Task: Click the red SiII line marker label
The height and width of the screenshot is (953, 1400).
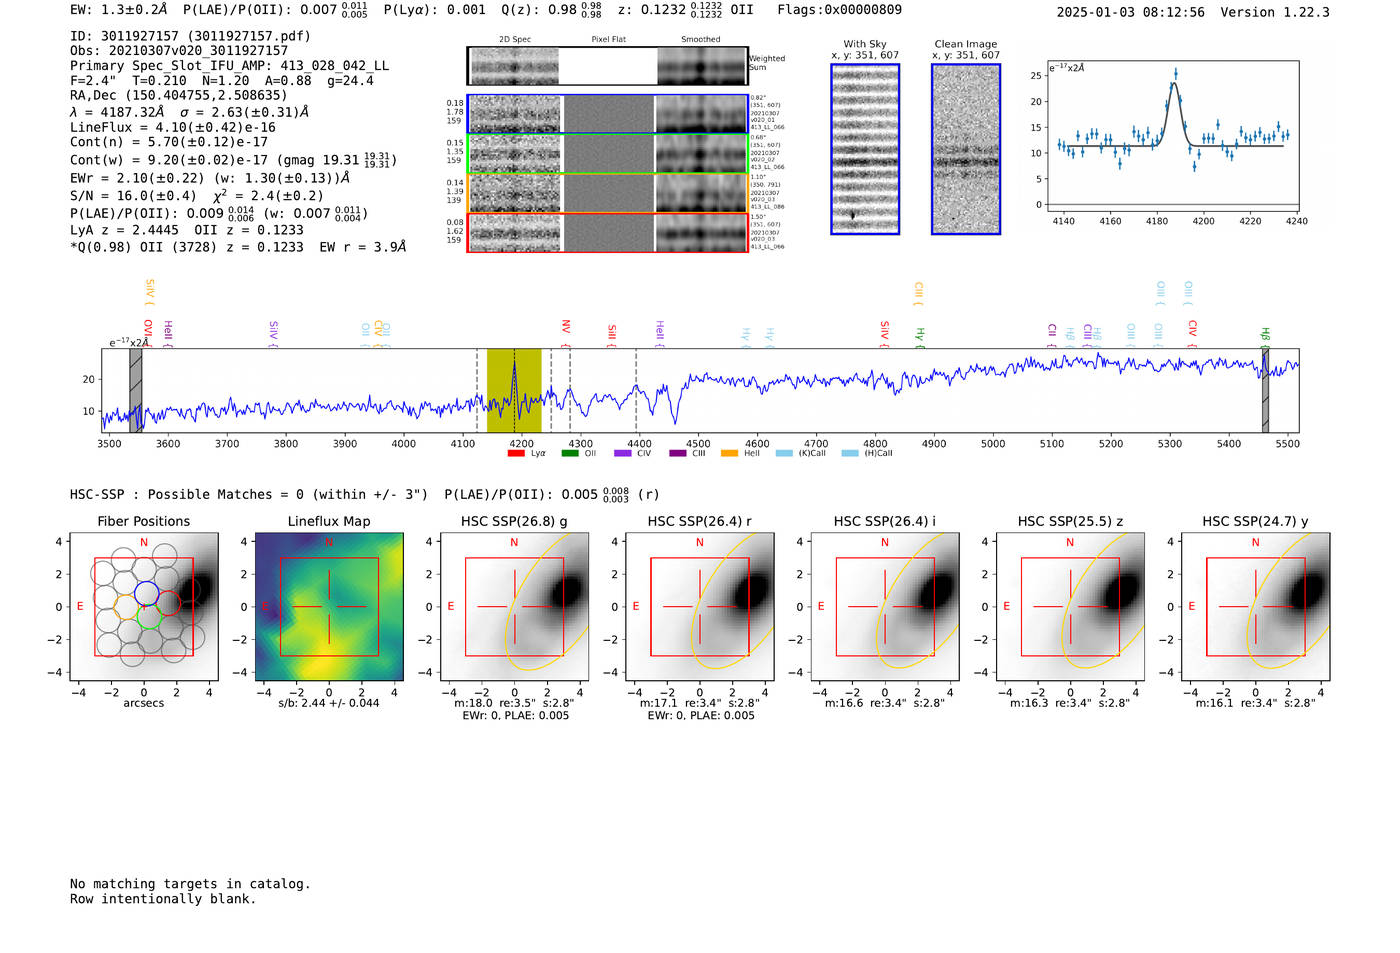Action: click(612, 333)
